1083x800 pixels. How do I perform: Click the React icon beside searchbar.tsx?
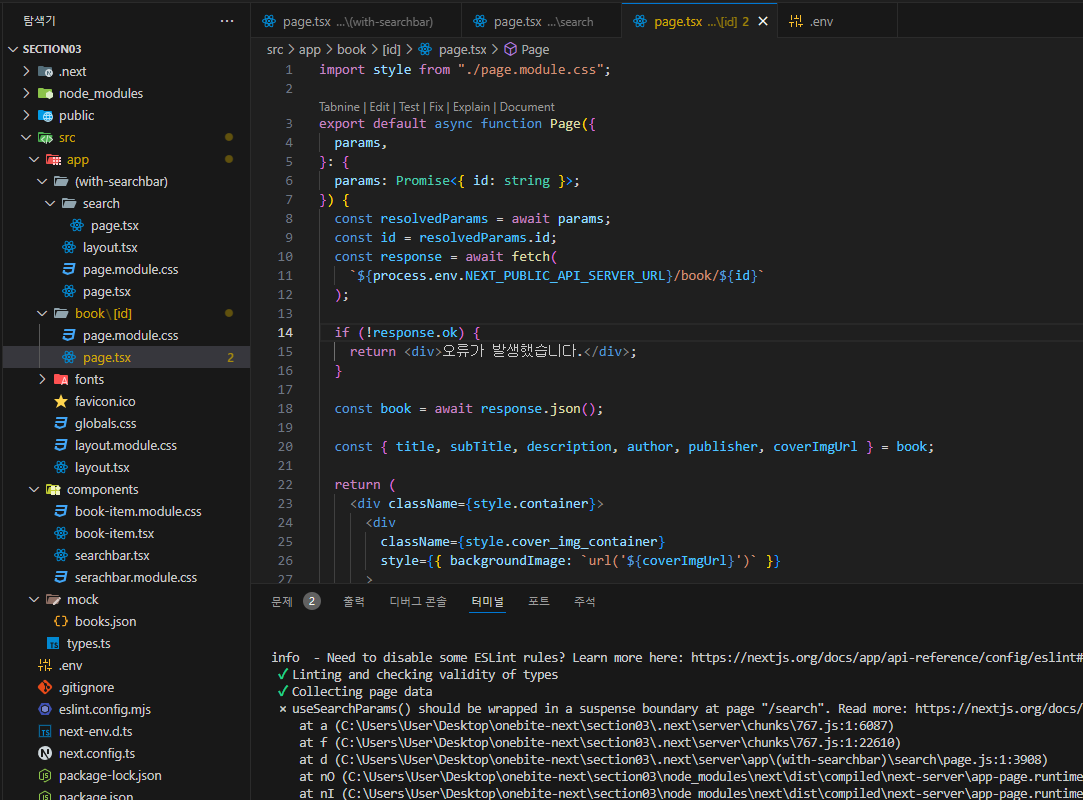tap(61, 555)
